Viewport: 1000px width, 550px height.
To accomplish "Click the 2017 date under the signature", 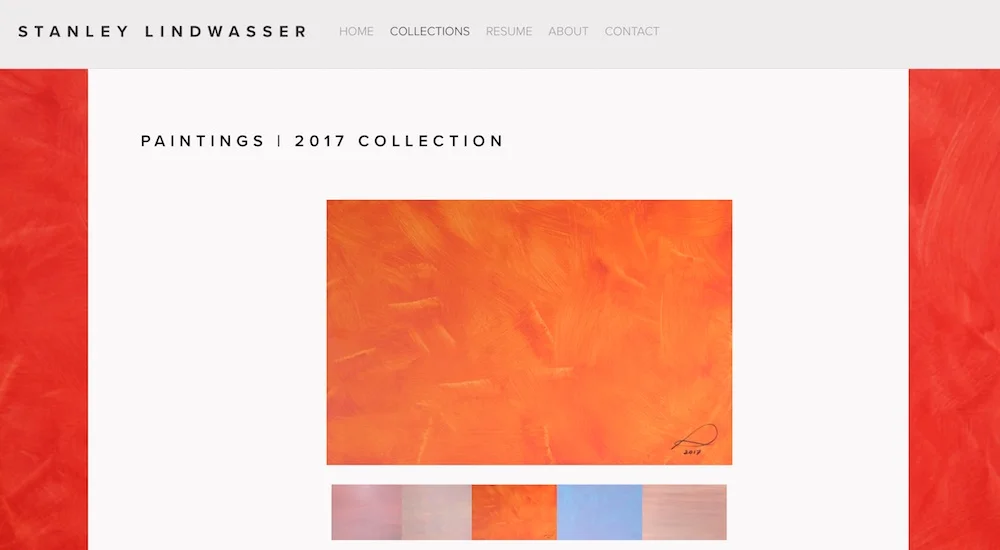I will [692, 452].
